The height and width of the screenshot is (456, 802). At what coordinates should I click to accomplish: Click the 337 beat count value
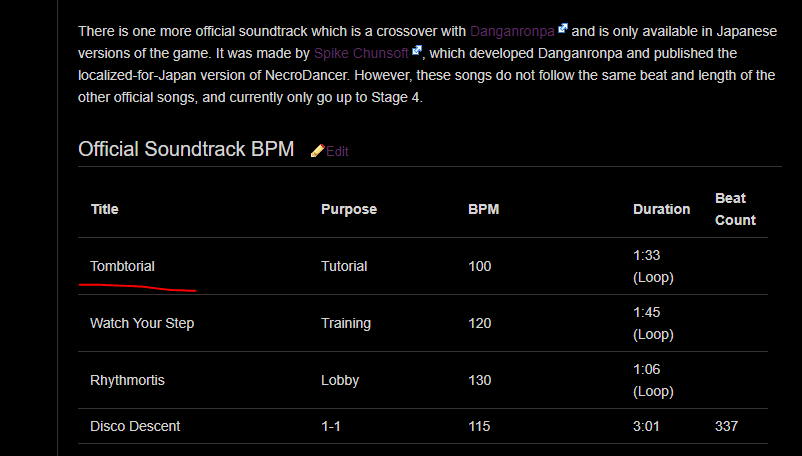[726, 426]
